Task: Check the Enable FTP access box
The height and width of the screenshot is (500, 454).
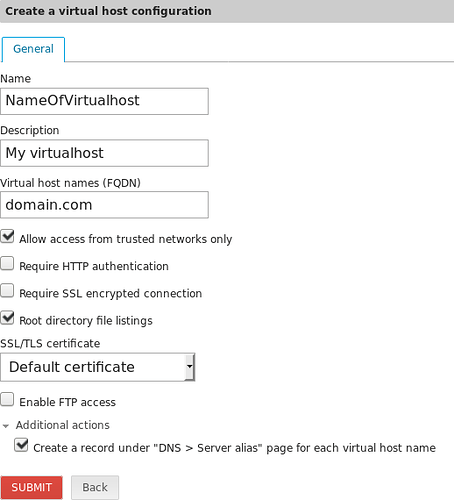Action: (7, 399)
